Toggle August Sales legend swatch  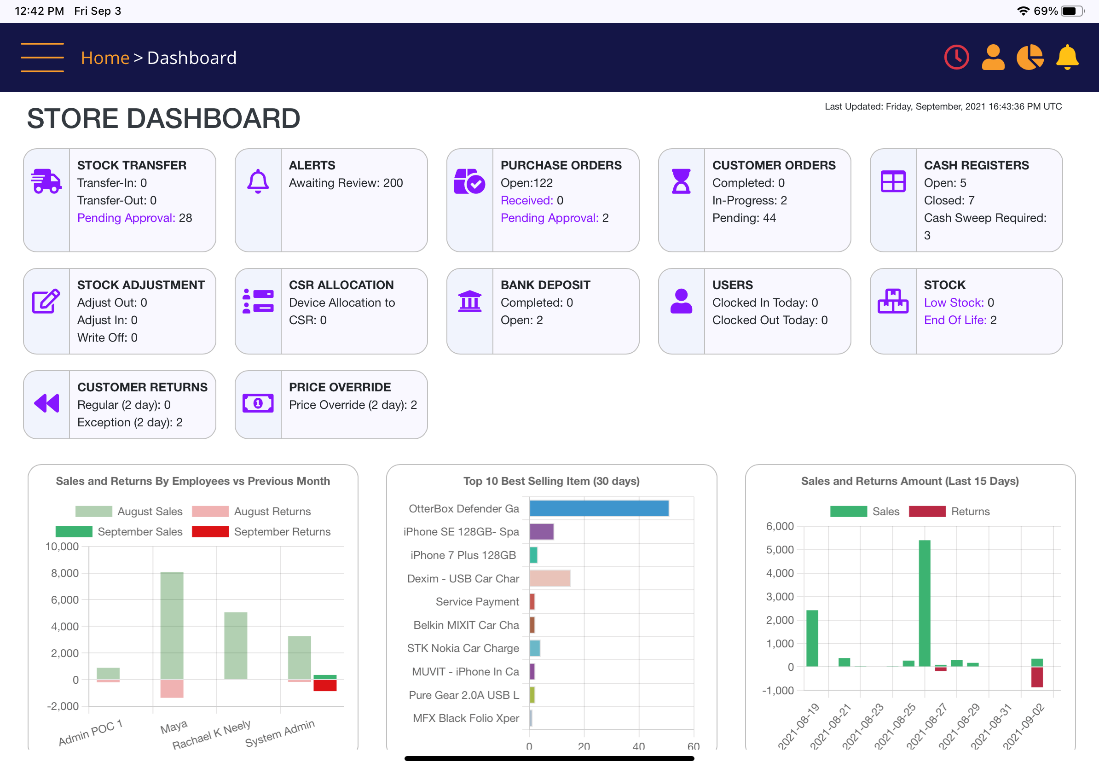[93, 512]
